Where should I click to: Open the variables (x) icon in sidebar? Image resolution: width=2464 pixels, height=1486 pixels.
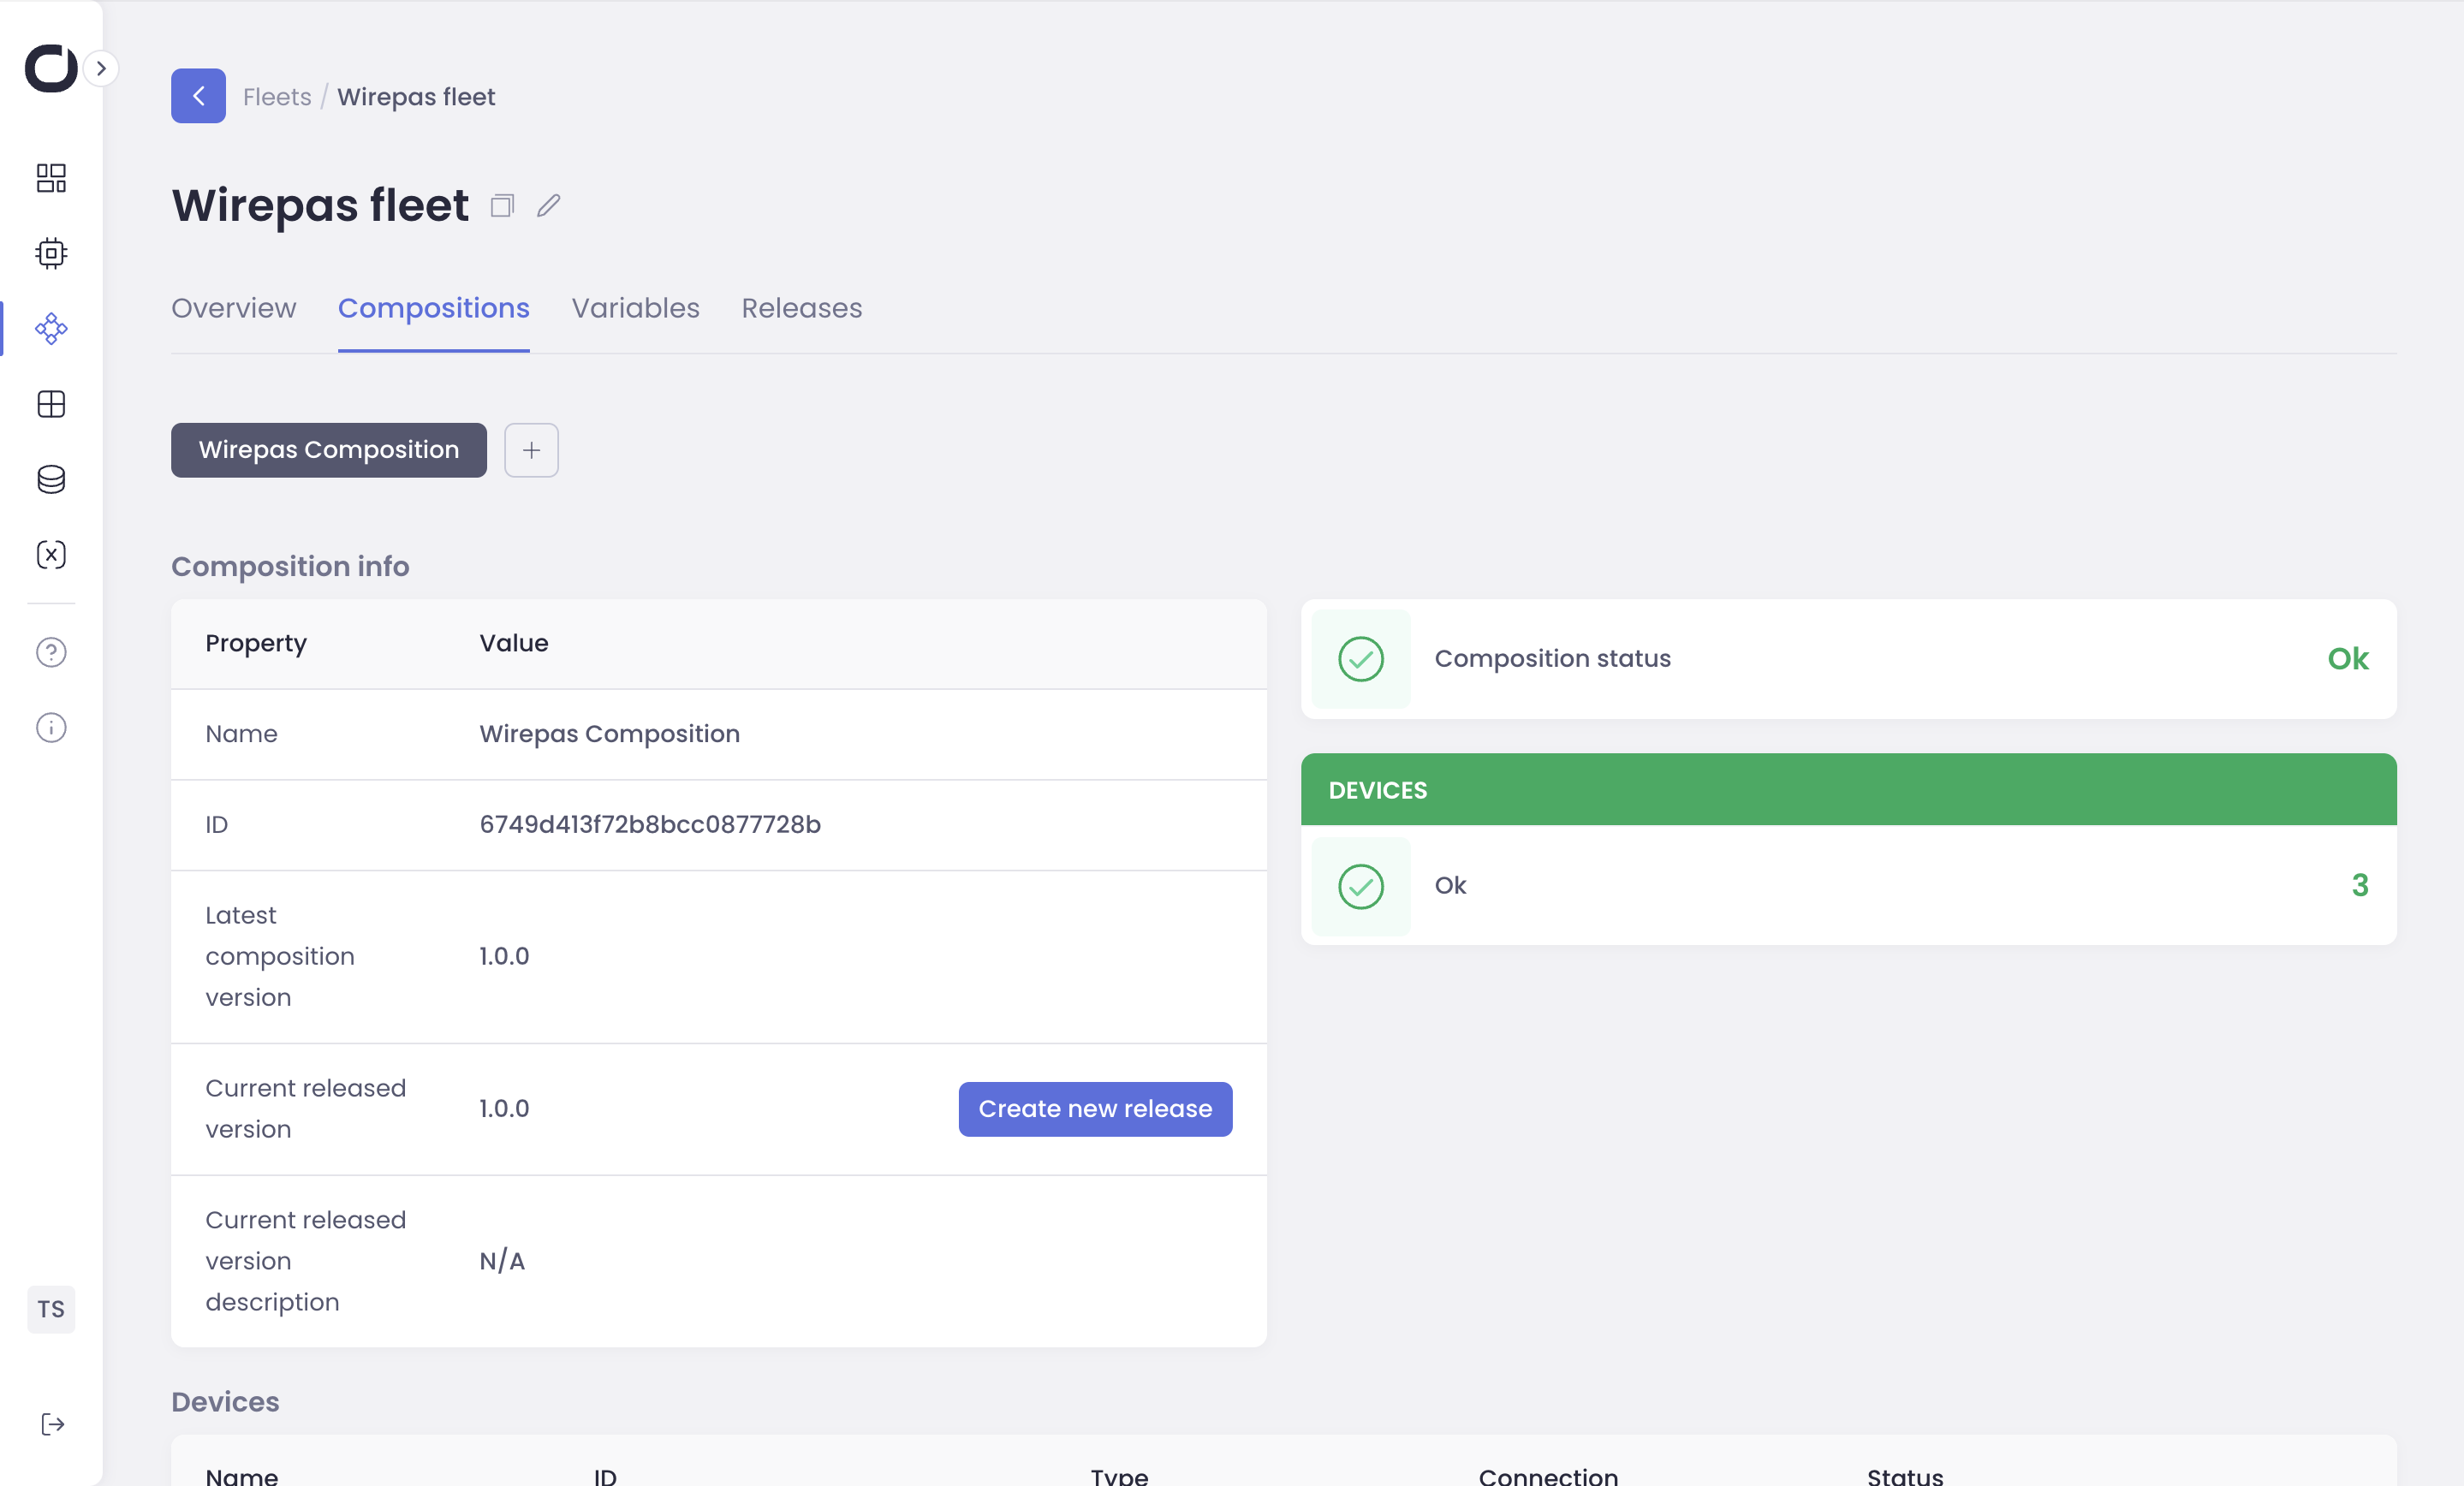[51, 554]
